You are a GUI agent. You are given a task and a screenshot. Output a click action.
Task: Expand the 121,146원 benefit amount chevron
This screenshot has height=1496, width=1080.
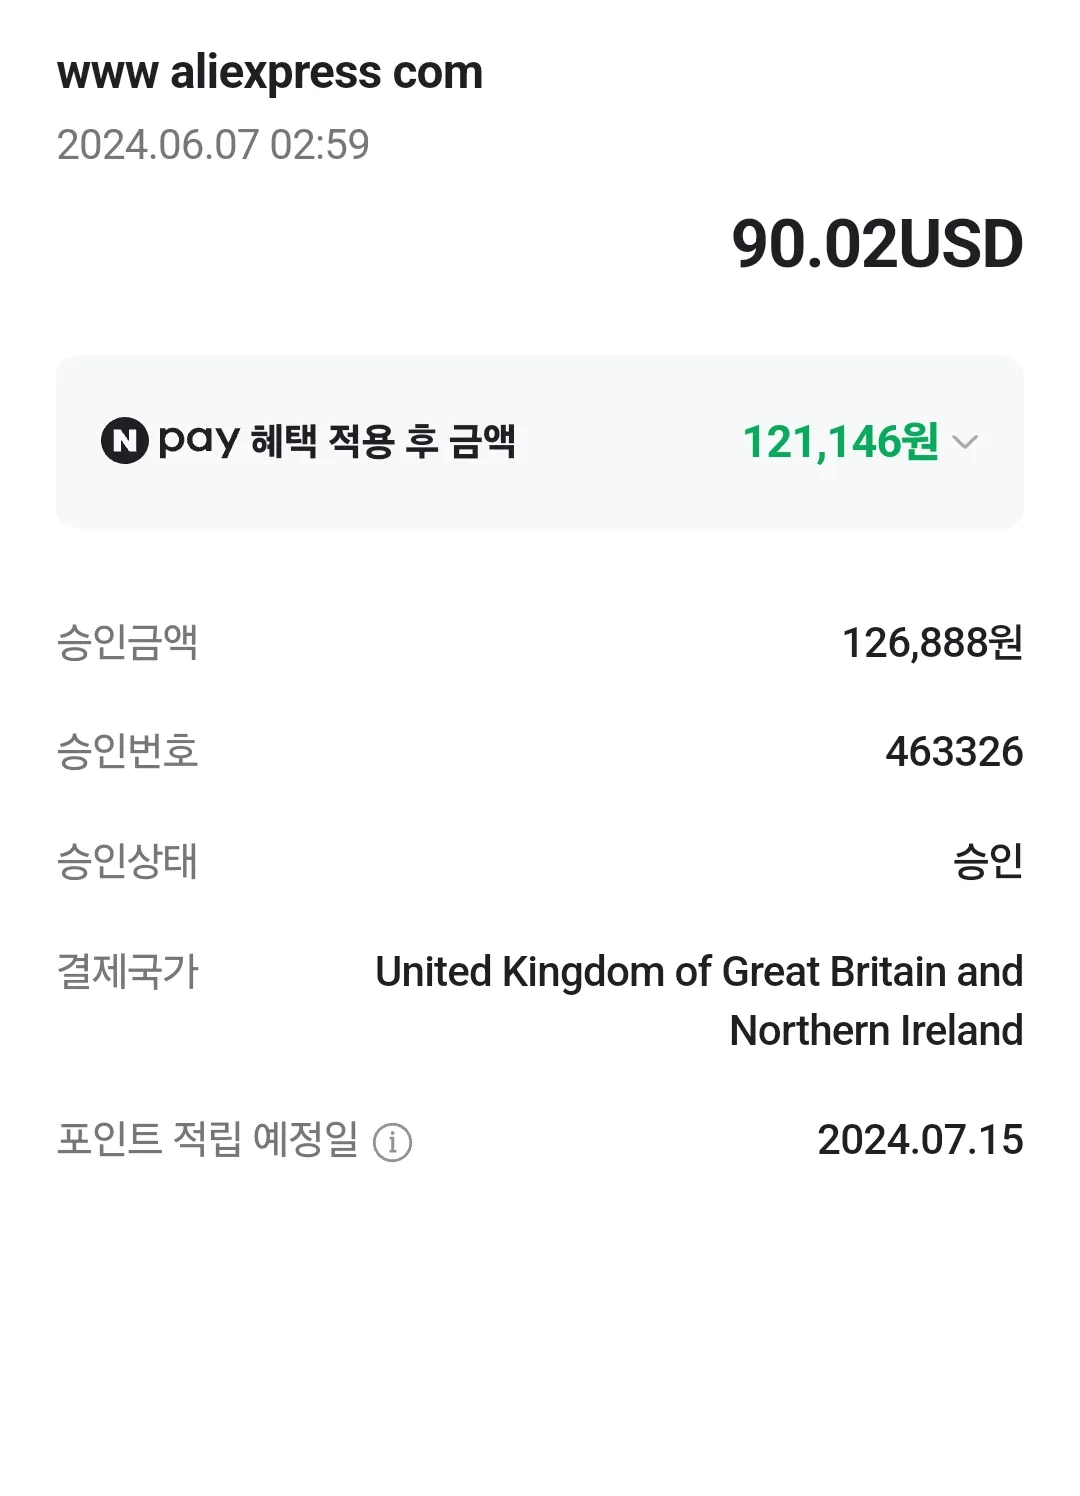coord(965,442)
